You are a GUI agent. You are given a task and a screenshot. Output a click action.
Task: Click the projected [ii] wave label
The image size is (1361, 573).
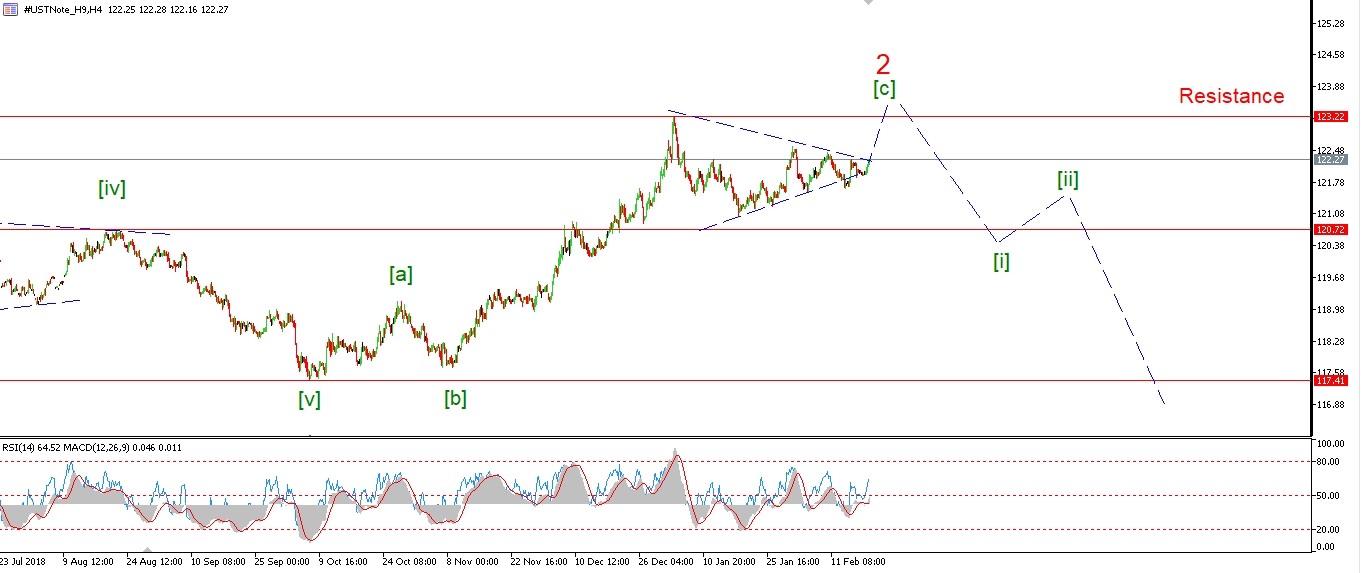[x=1068, y=180]
